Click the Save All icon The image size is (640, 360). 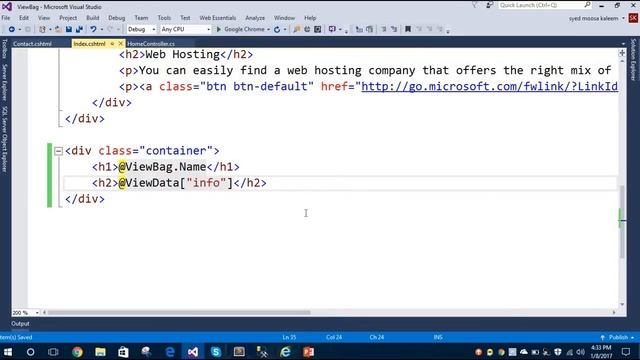click(79, 29)
